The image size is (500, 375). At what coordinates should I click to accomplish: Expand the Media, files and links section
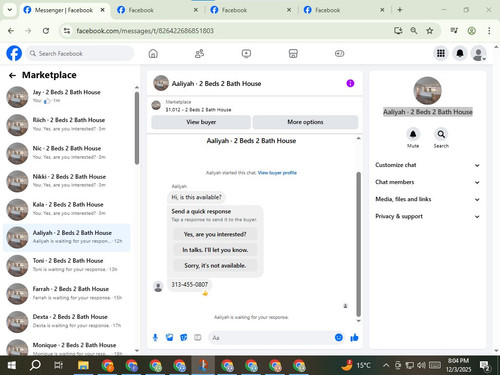coord(427,199)
